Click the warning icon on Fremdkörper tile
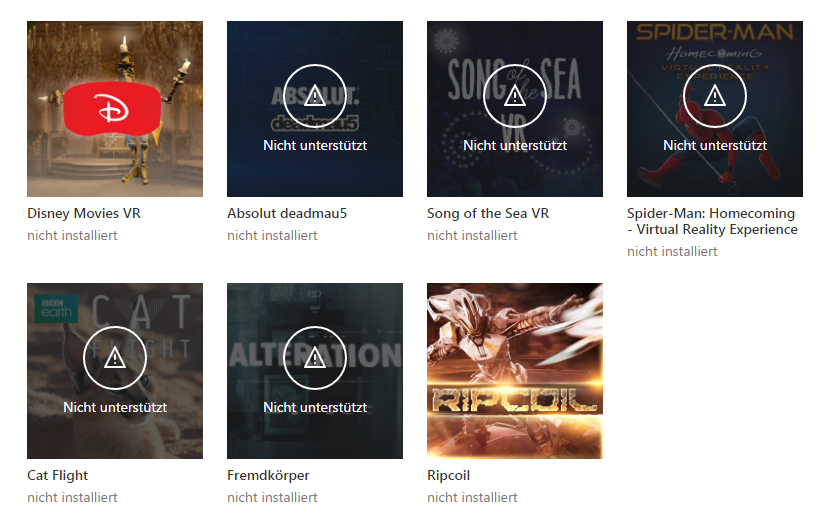Image resolution: width=836 pixels, height=520 pixels. pos(315,358)
